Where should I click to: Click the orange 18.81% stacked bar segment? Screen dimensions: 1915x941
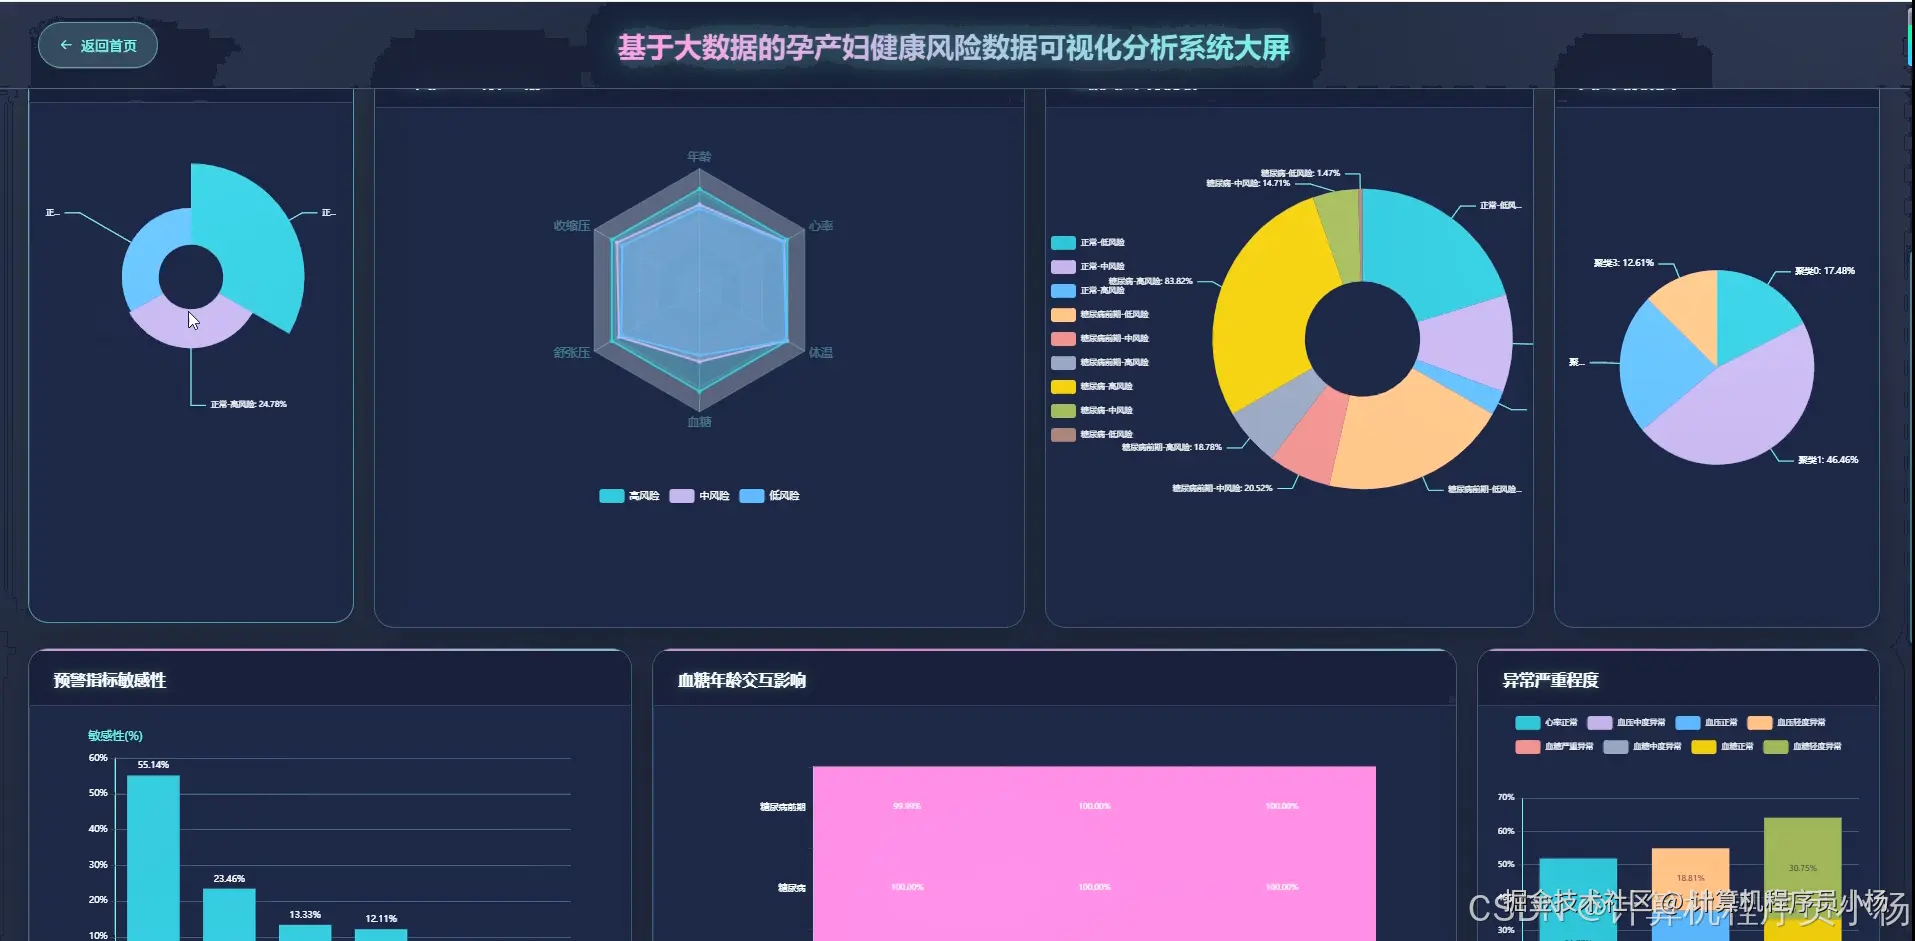point(1690,878)
